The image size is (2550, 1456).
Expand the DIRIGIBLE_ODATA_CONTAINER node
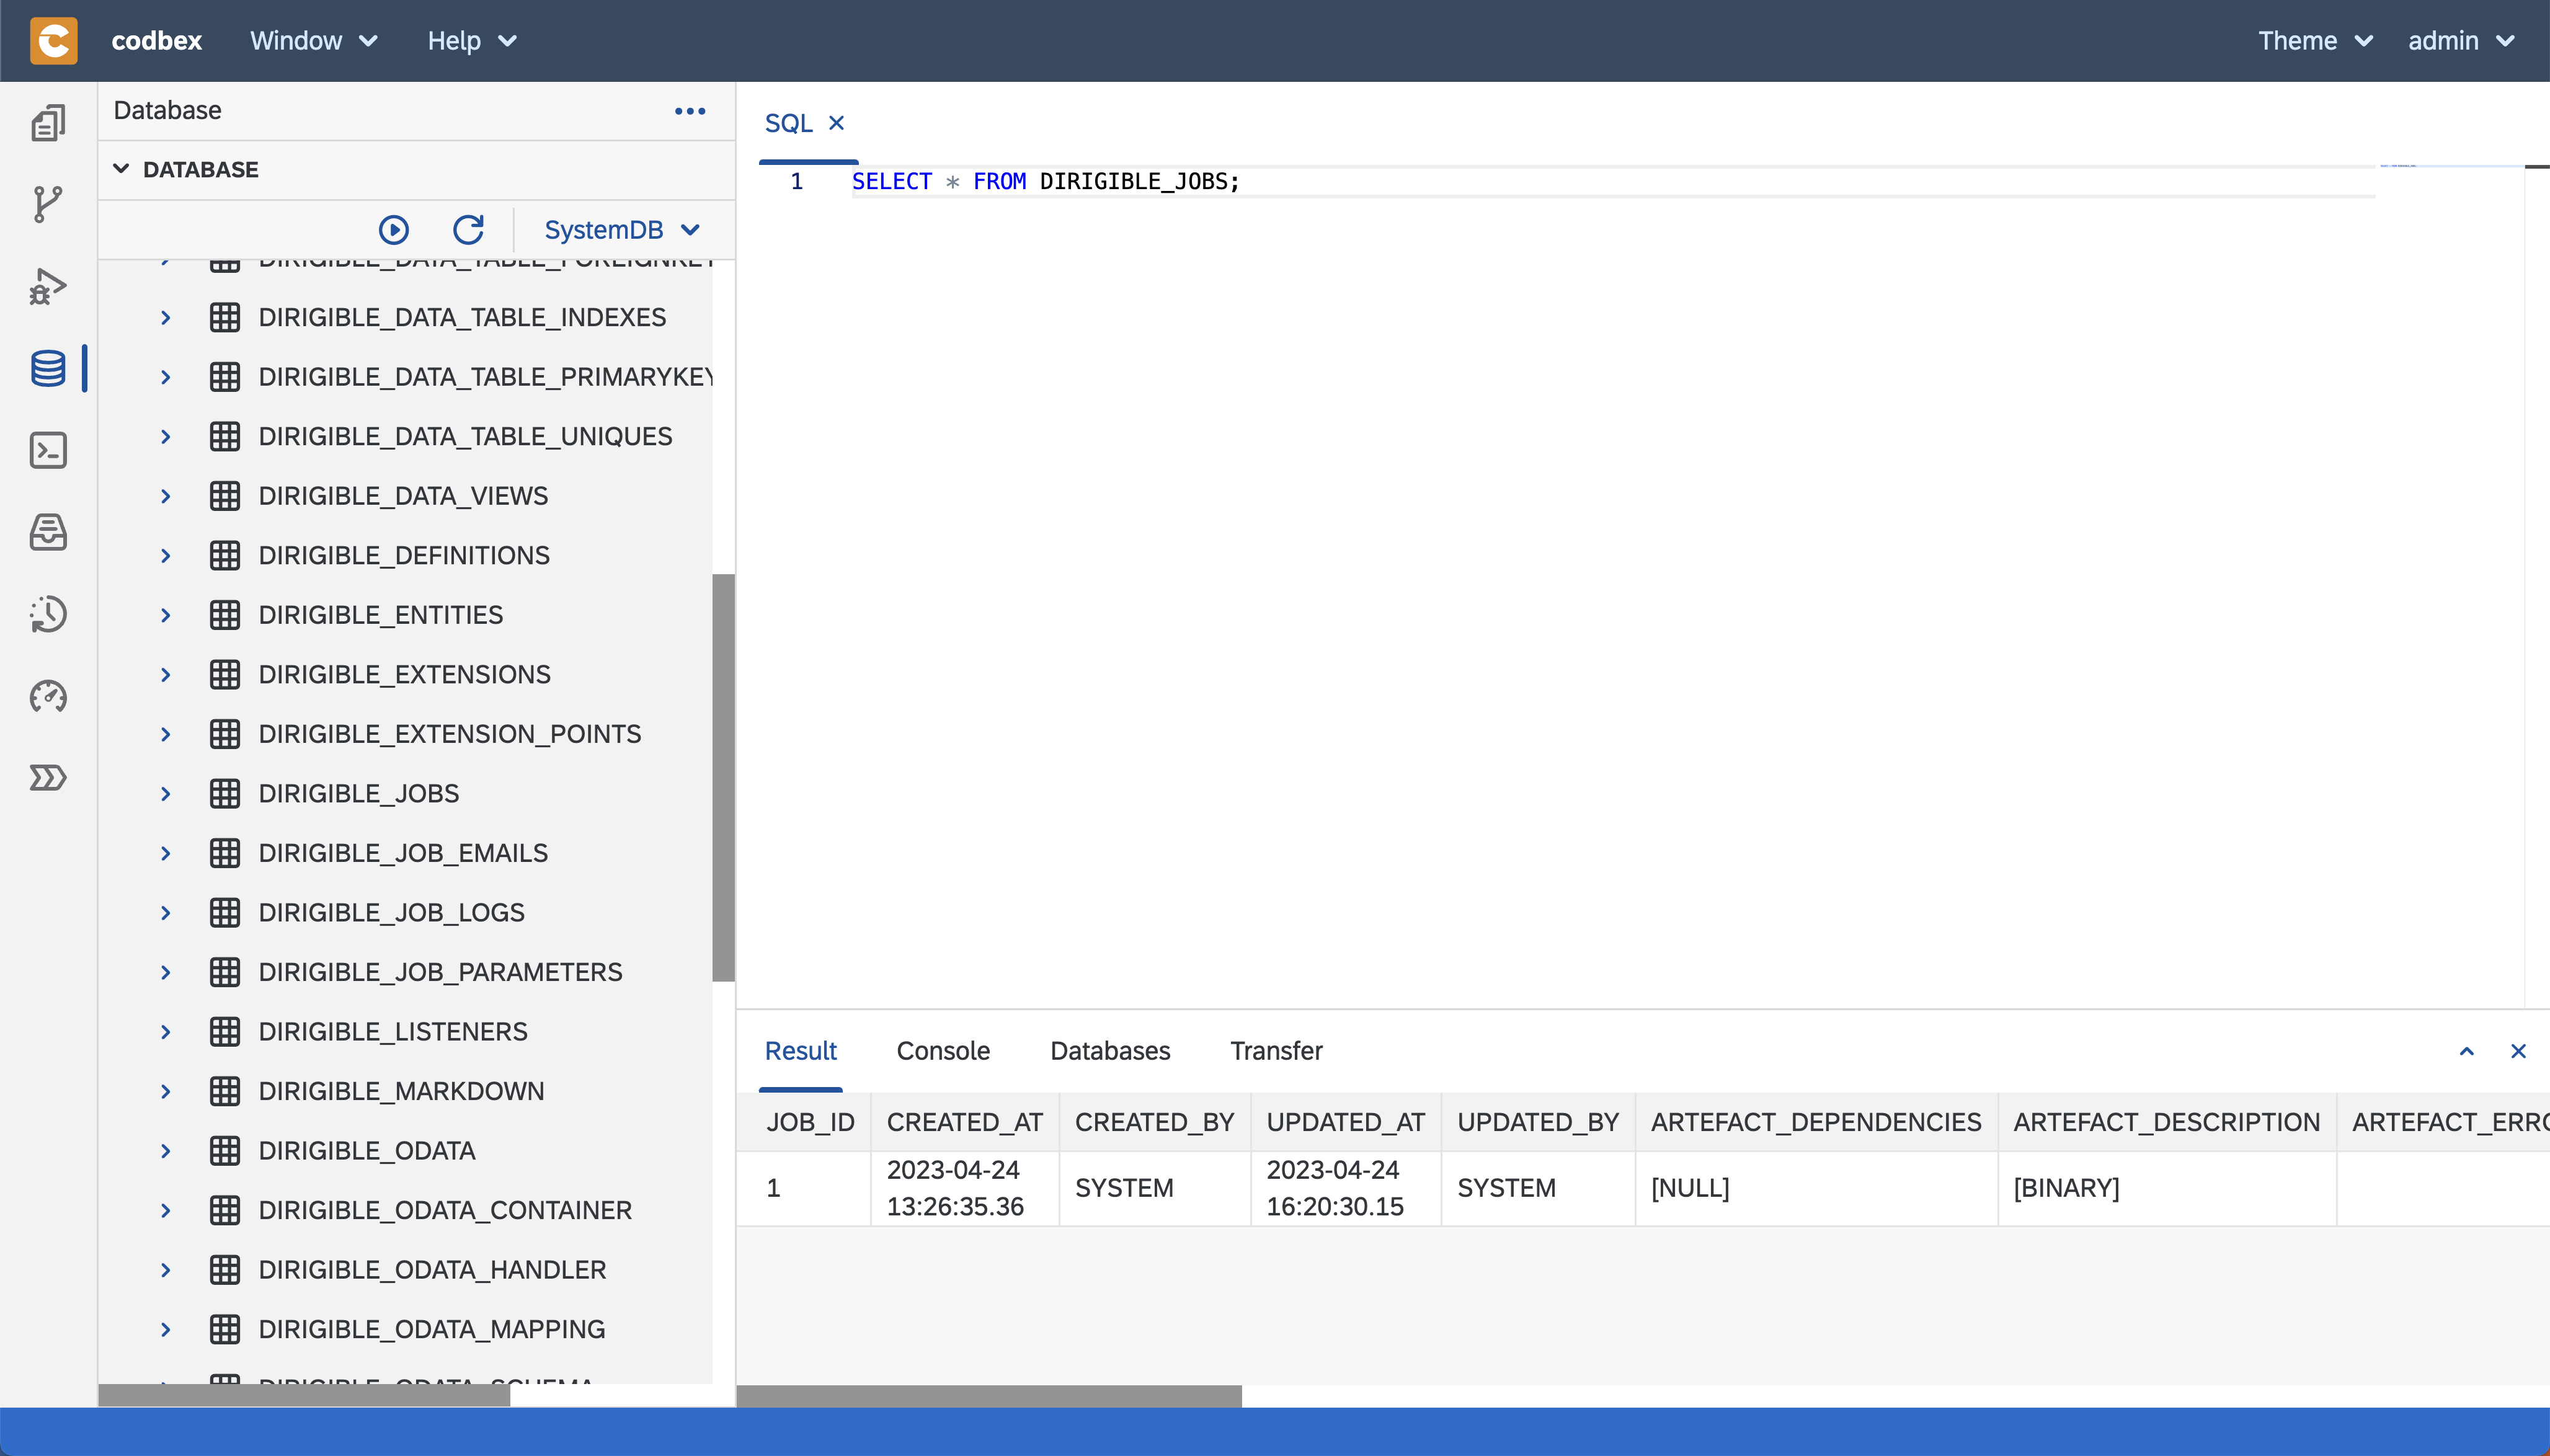166,1211
